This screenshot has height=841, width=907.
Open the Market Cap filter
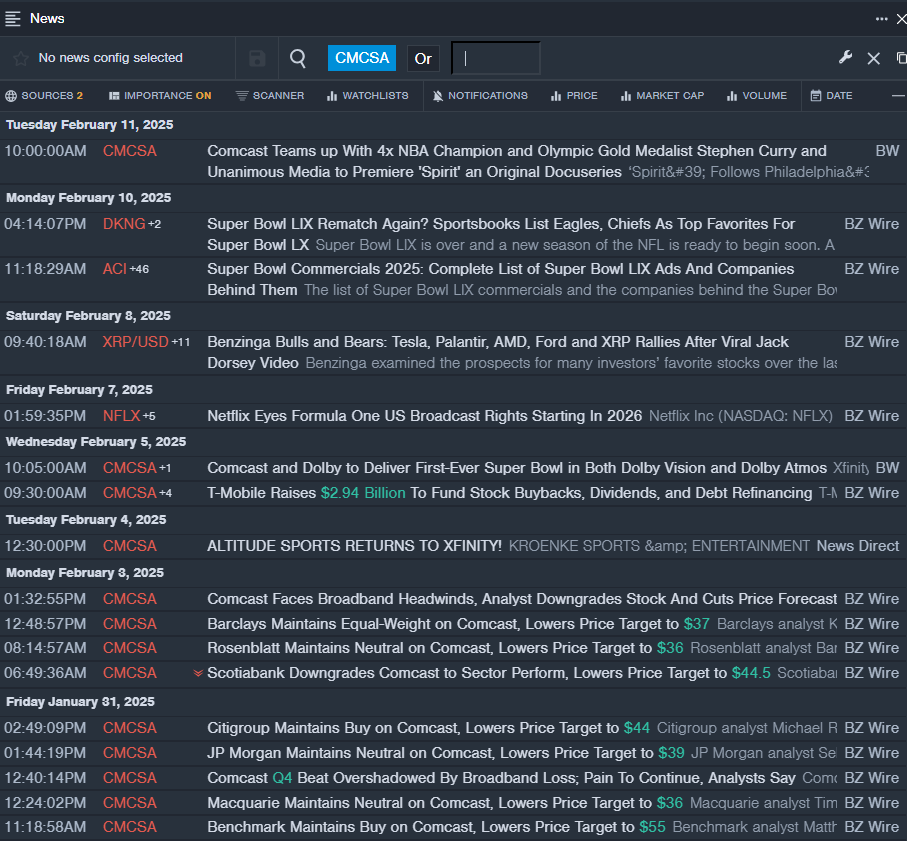662,96
